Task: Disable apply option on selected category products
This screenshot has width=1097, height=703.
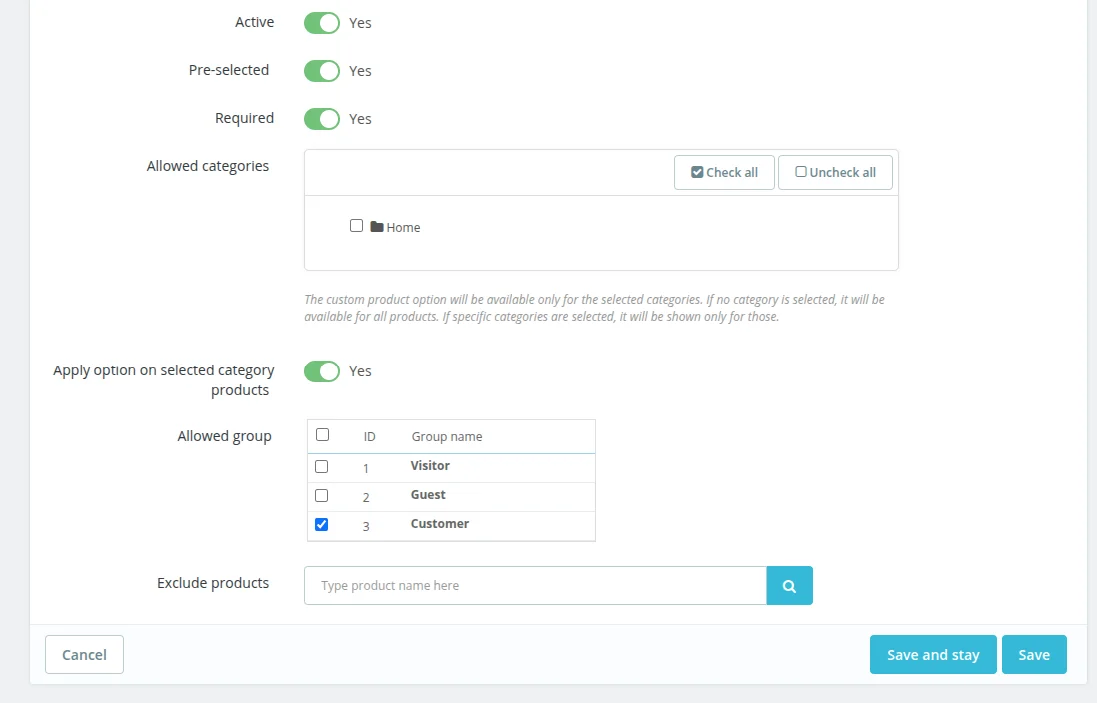Action: [x=321, y=370]
